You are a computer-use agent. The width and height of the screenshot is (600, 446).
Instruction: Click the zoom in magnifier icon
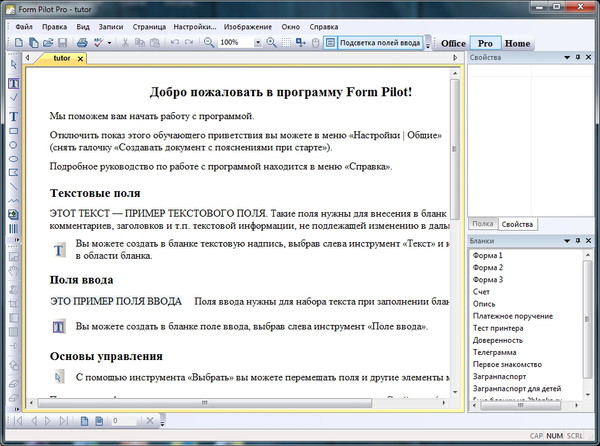272,43
